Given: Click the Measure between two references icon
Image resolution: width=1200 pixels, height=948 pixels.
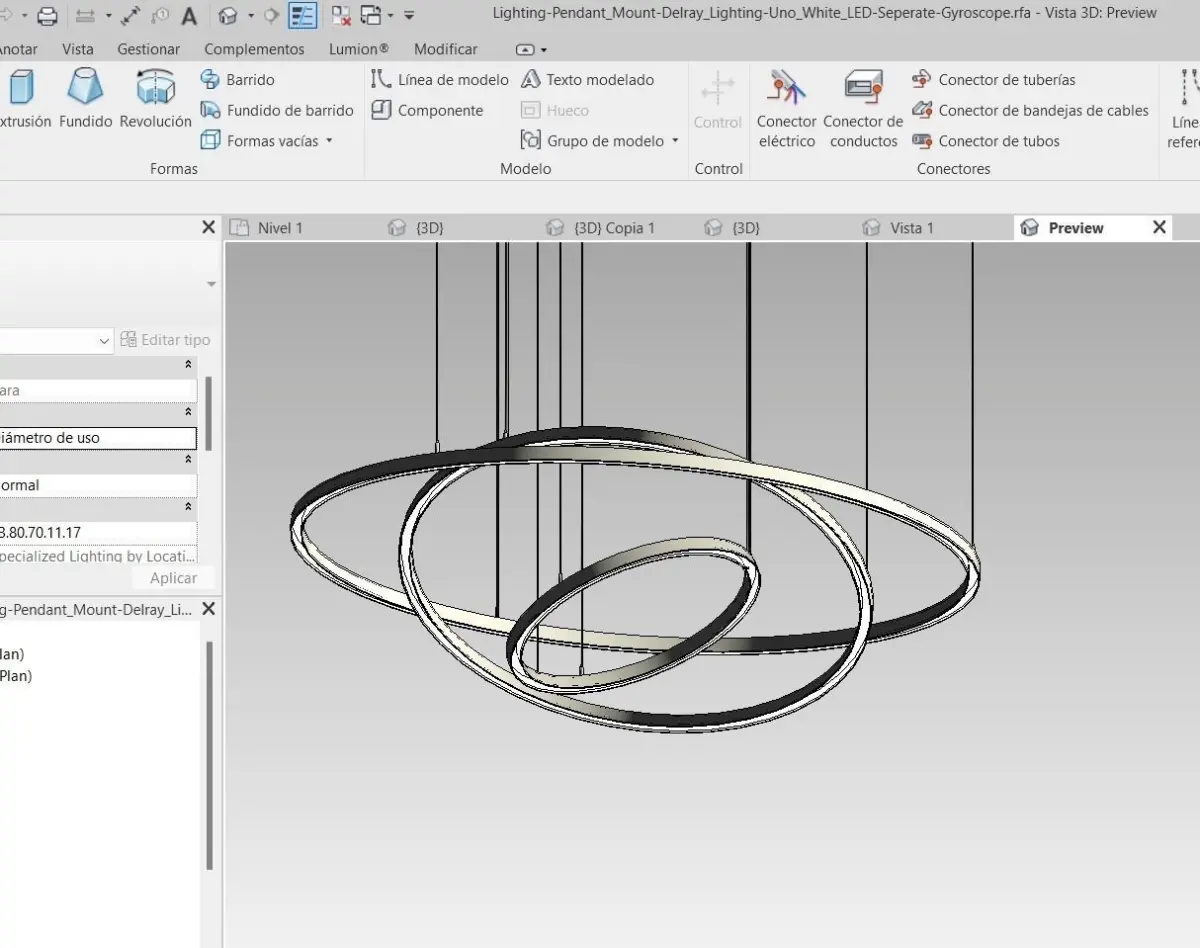Looking at the screenshot, I should point(87,16).
